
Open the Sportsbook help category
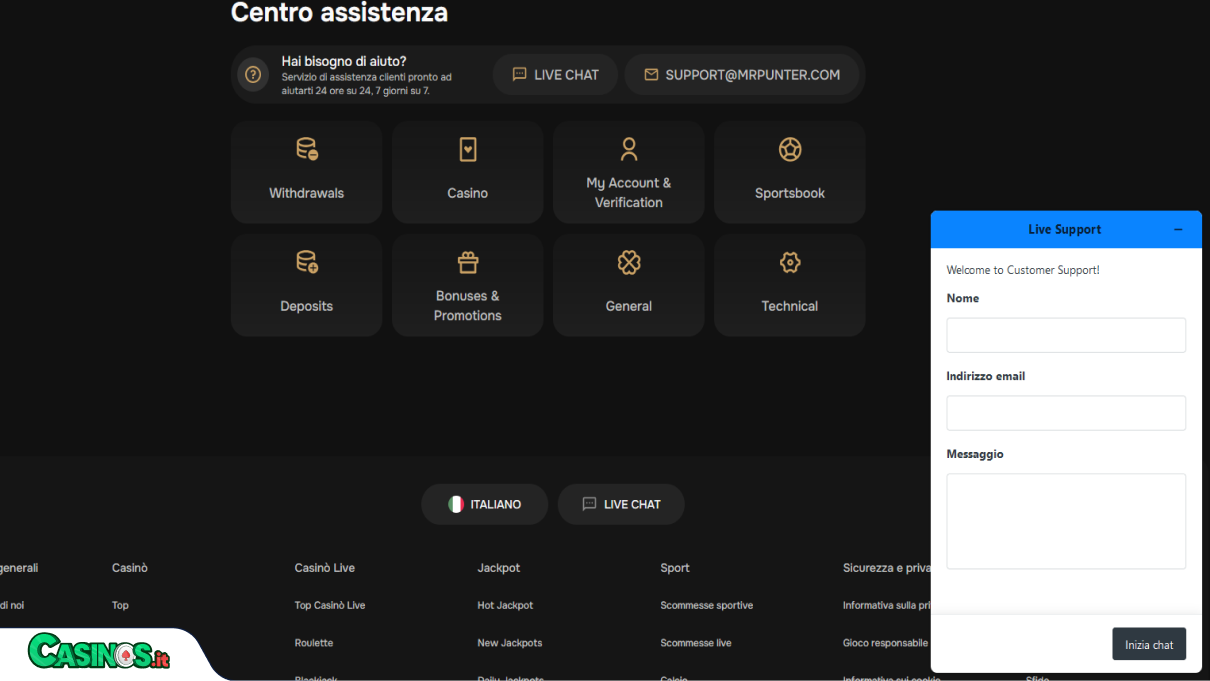[789, 172]
